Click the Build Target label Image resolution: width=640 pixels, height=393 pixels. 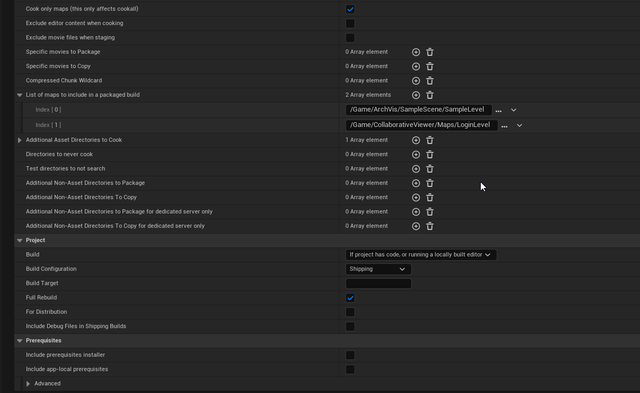pos(42,283)
